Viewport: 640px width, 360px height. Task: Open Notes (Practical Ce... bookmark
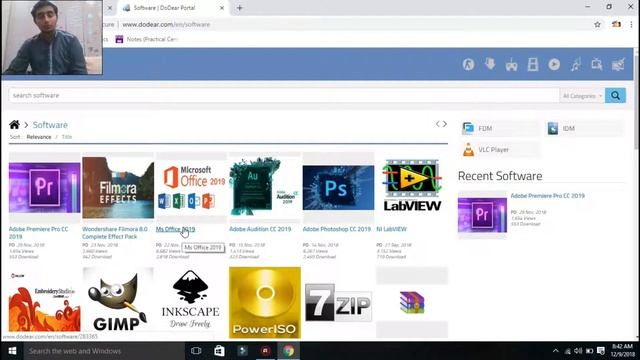pyautogui.click(x=147, y=39)
